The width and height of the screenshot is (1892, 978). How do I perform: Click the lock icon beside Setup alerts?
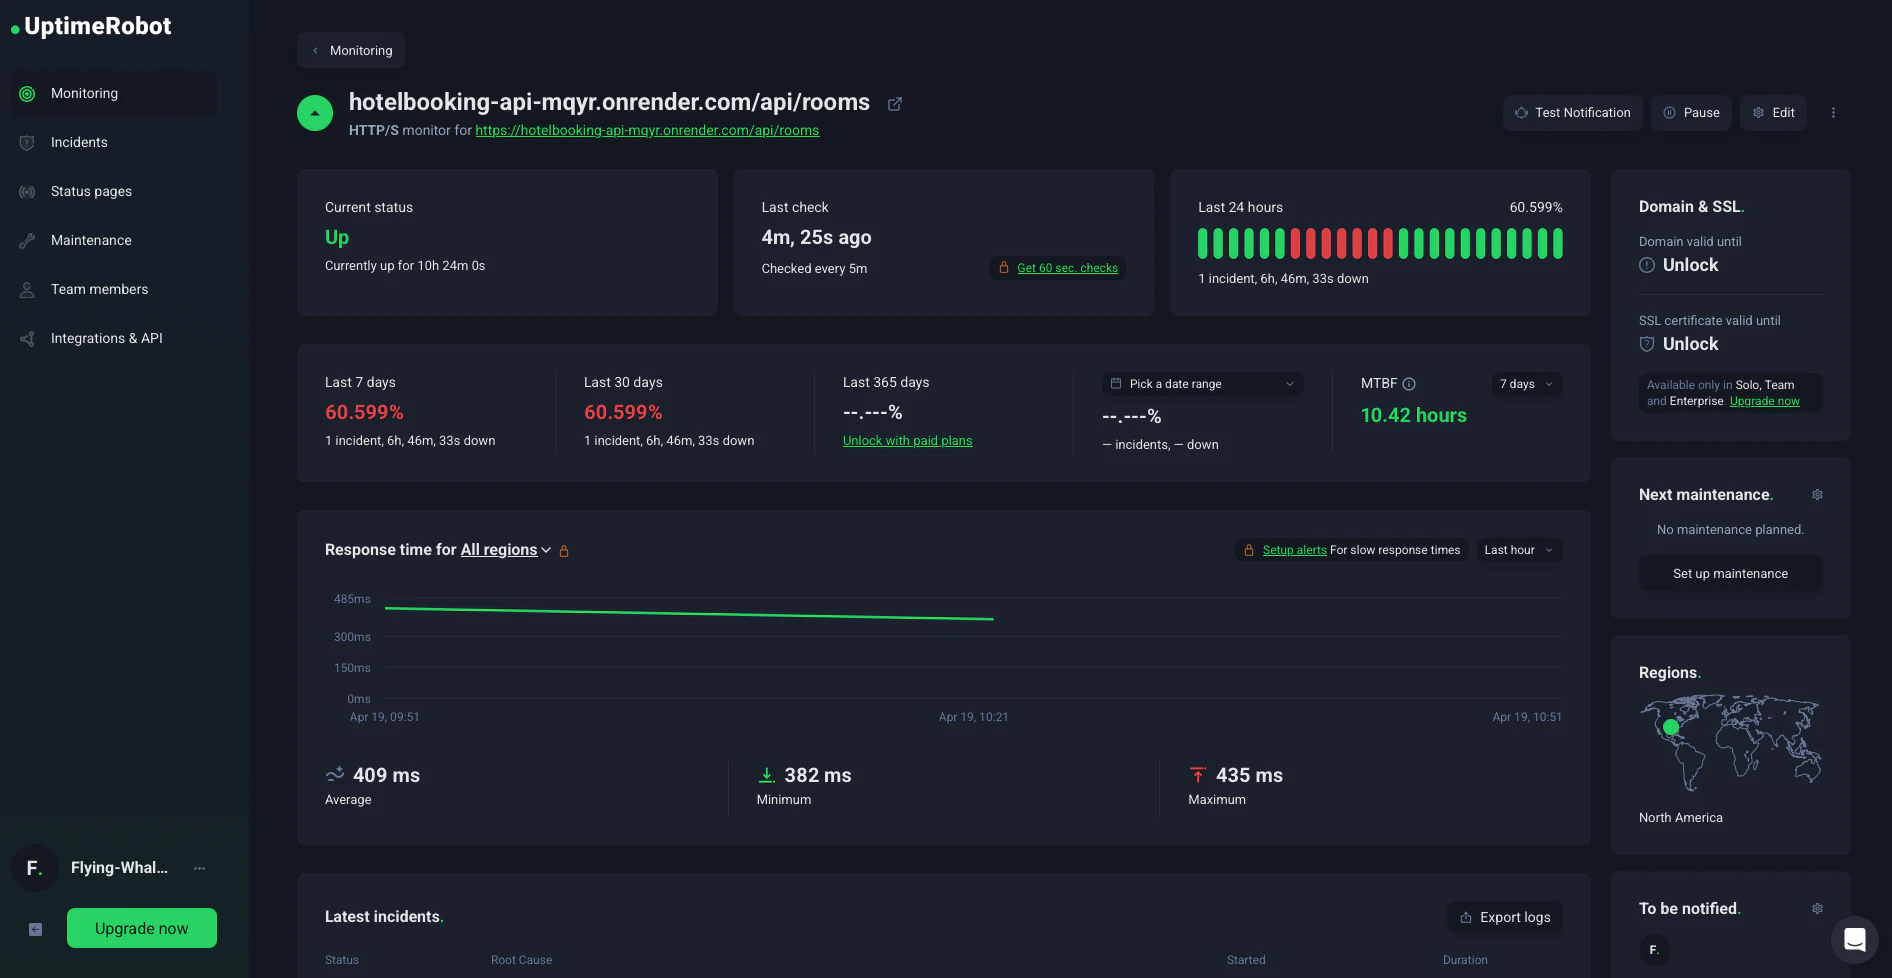pos(1249,550)
